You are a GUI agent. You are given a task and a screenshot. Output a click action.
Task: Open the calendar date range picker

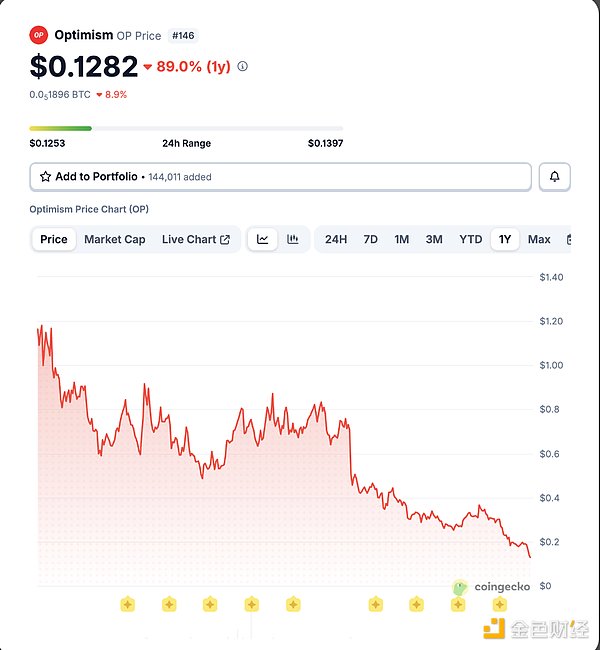pyautogui.click(x=569, y=239)
